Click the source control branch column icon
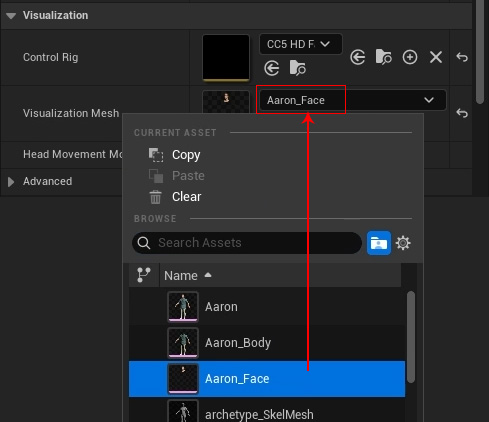The image size is (489, 422). (x=144, y=275)
